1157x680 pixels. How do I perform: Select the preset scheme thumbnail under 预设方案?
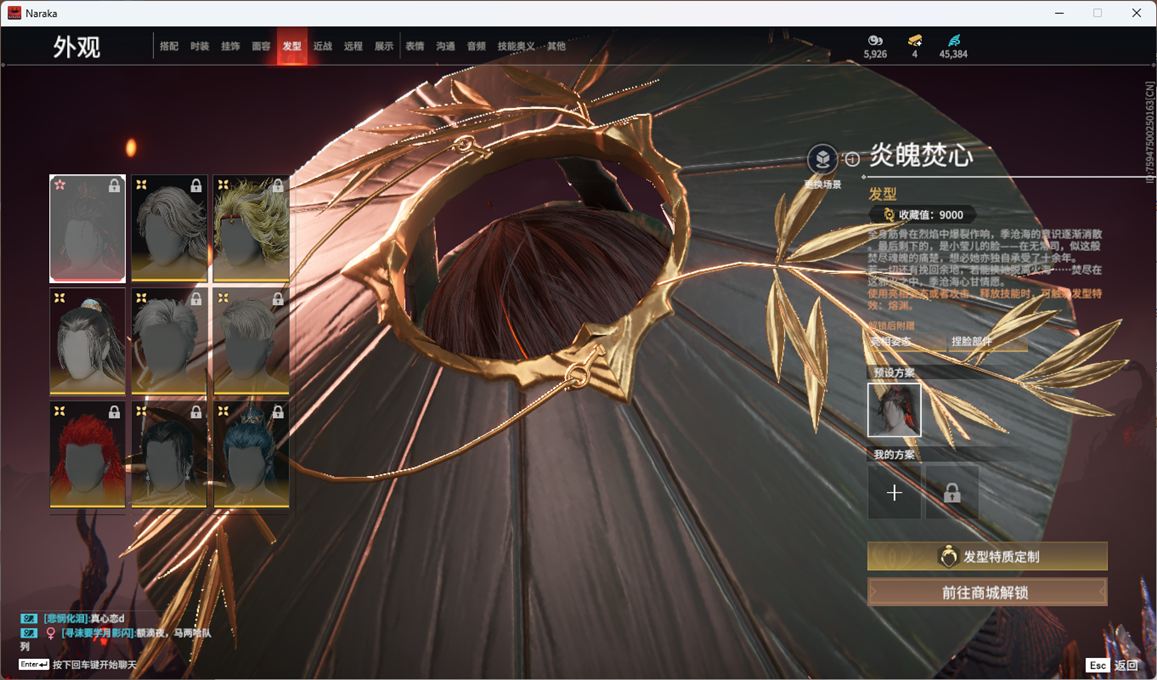(x=894, y=410)
